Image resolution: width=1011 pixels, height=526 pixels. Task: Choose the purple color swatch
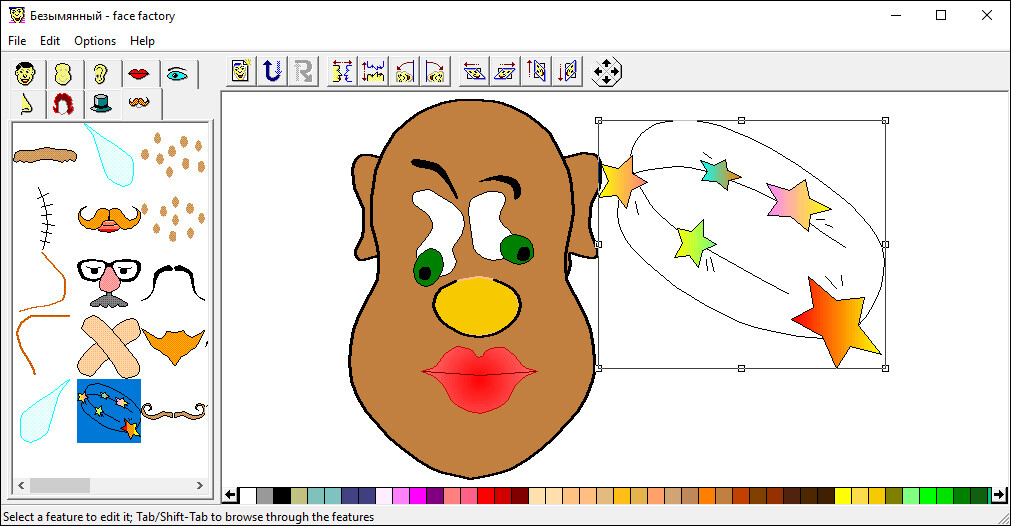tap(435, 495)
